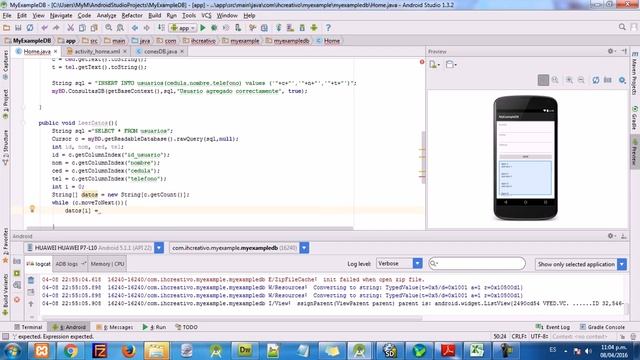Toggle the Captures tool window

coord(5,65)
